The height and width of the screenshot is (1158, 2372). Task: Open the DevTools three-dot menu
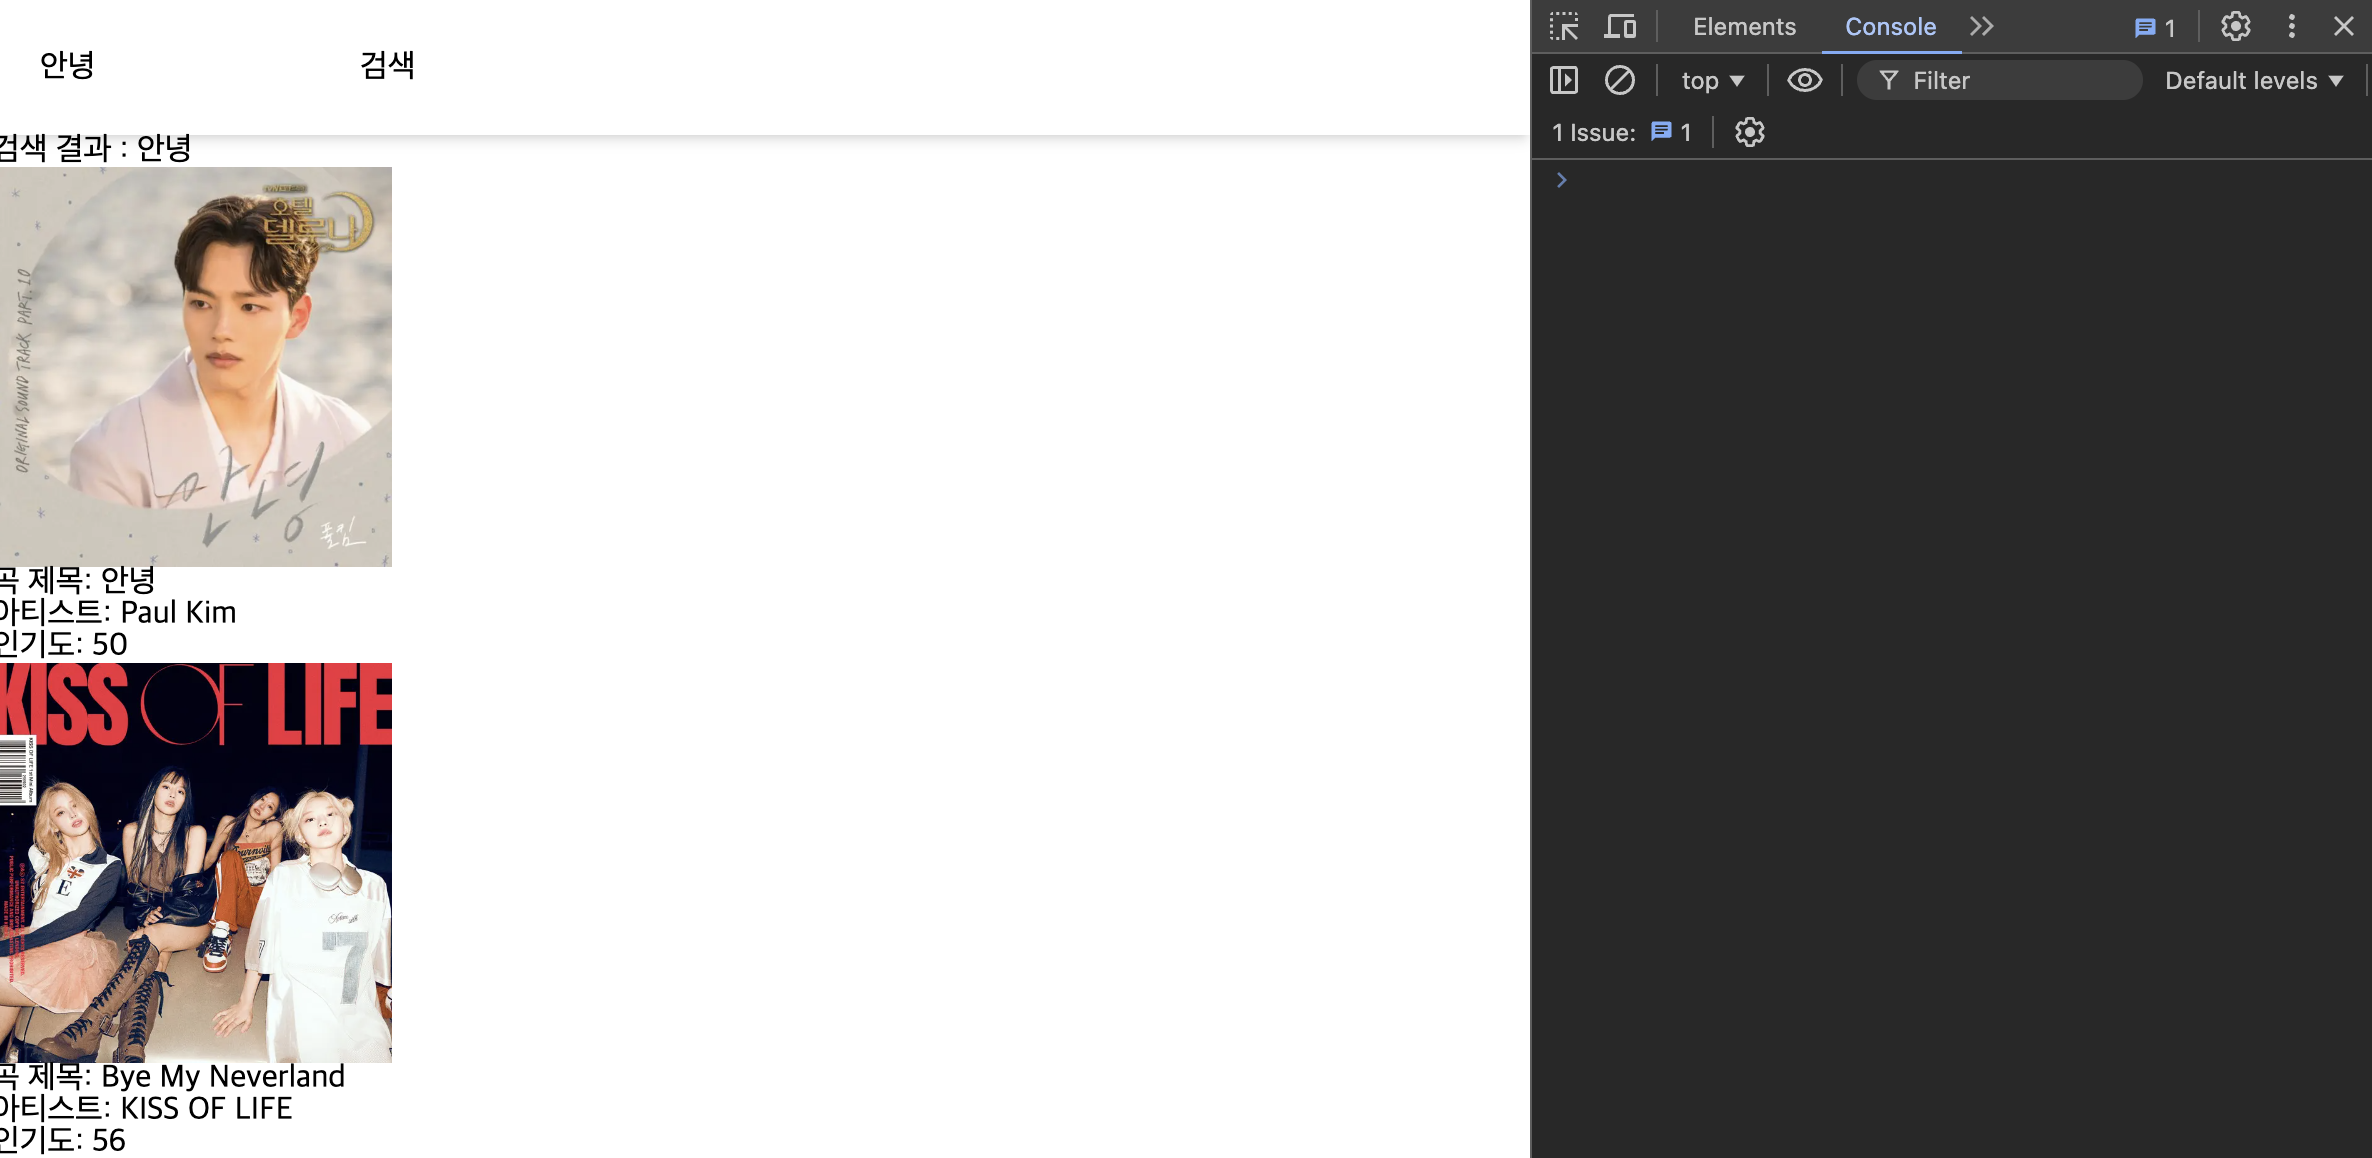(x=2291, y=27)
